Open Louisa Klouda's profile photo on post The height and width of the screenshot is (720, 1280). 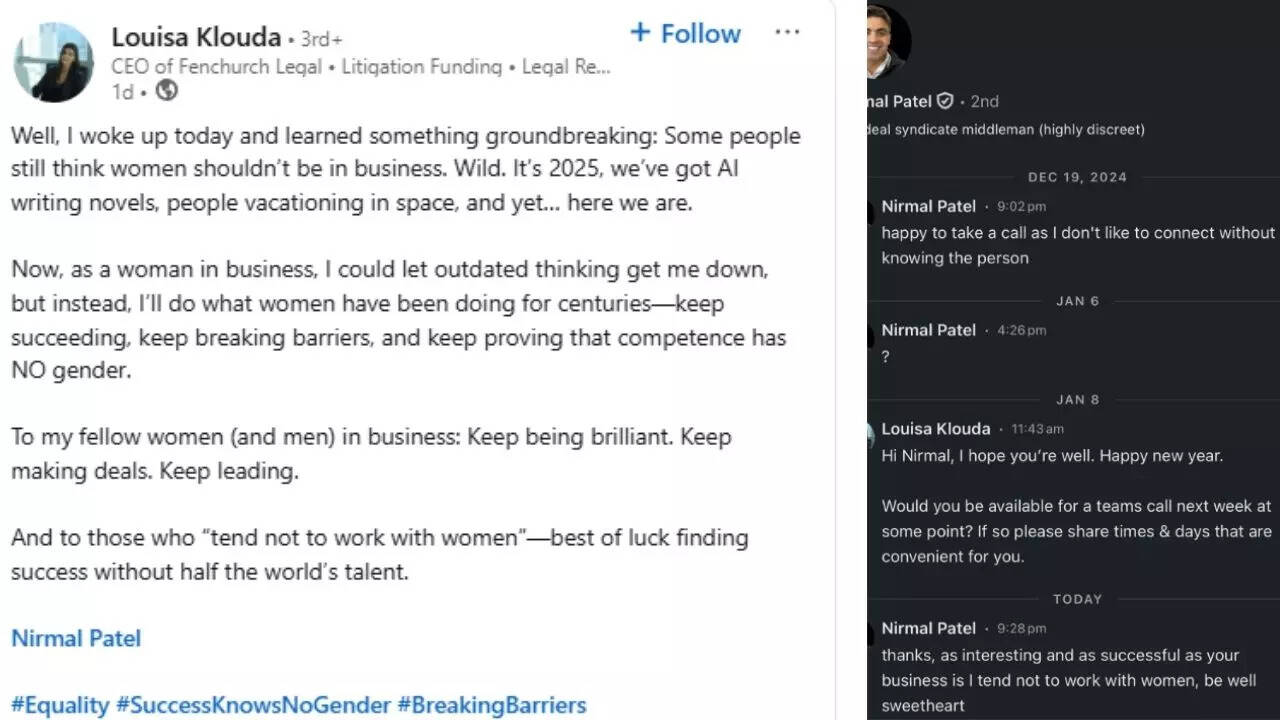coord(53,63)
